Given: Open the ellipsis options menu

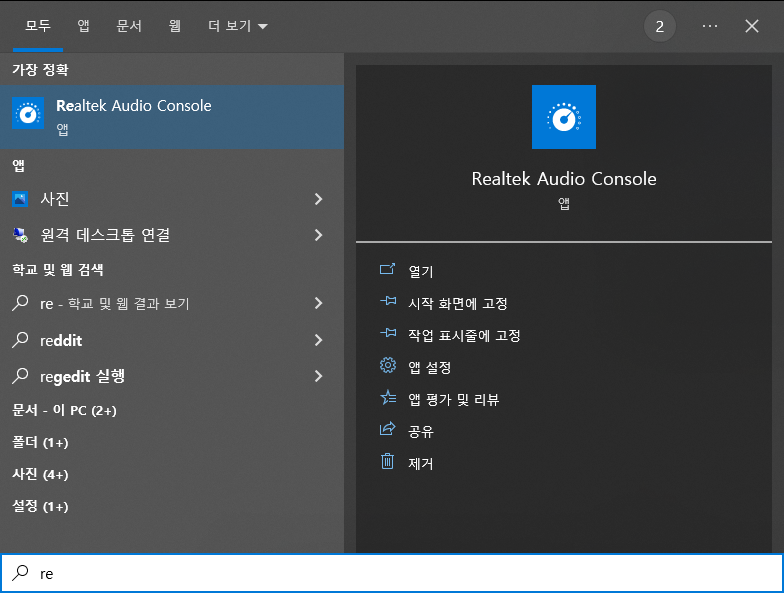Looking at the screenshot, I should [710, 26].
